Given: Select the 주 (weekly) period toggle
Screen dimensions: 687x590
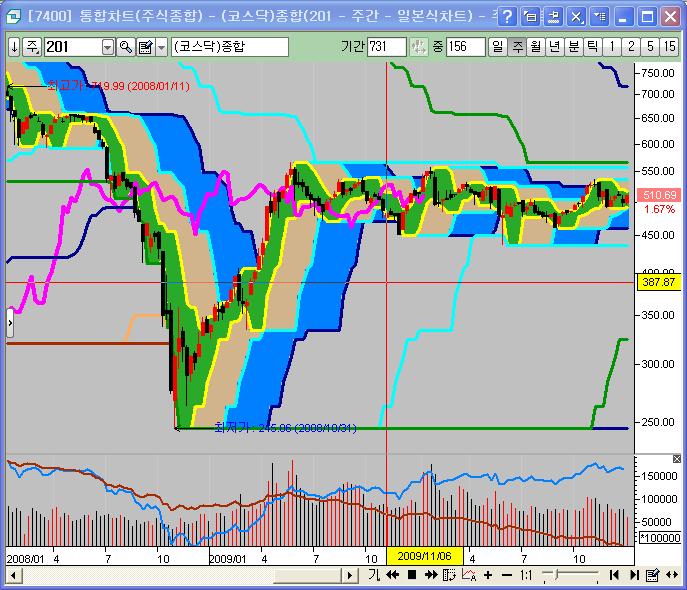Looking at the screenshot, I should (x=517, y=47).
